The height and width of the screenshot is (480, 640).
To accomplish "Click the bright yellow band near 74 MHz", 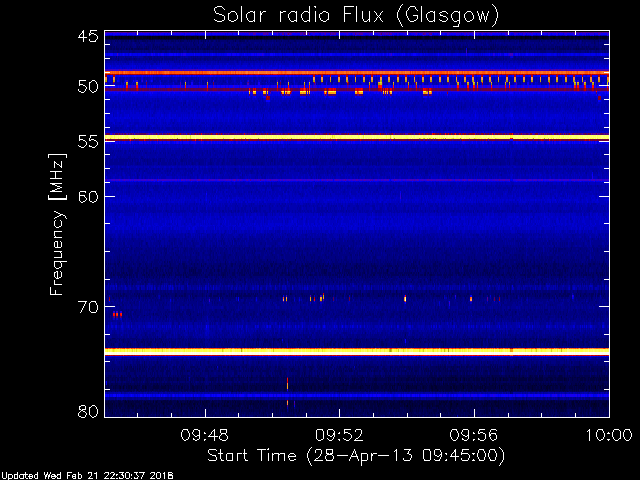I will pyautogui.click(x=357, y=351).
